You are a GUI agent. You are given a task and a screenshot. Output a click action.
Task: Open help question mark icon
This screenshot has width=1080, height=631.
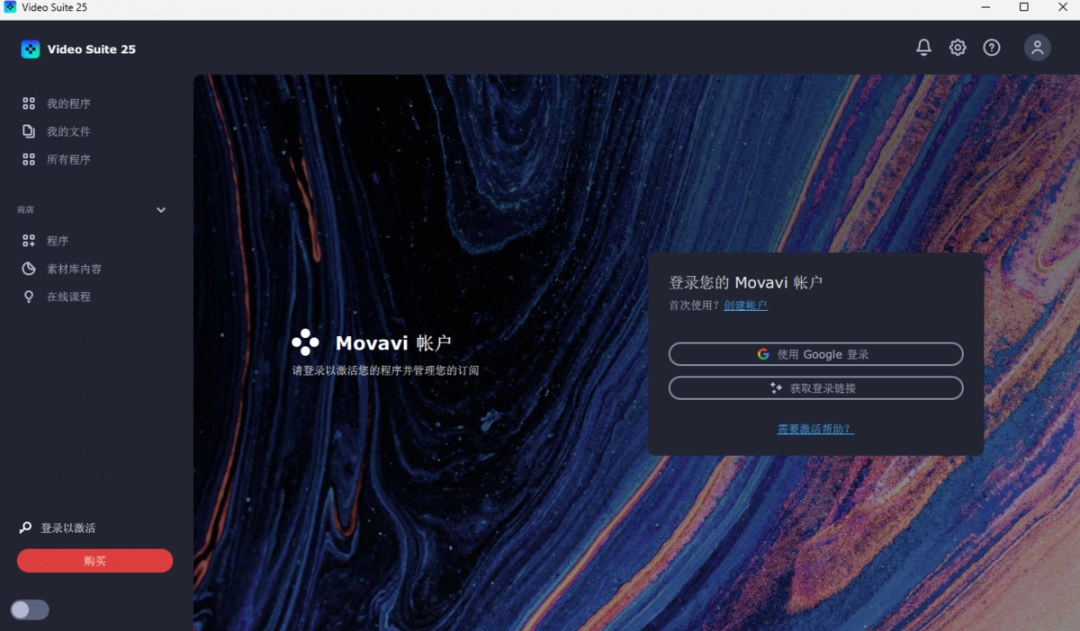coord(991,48)
